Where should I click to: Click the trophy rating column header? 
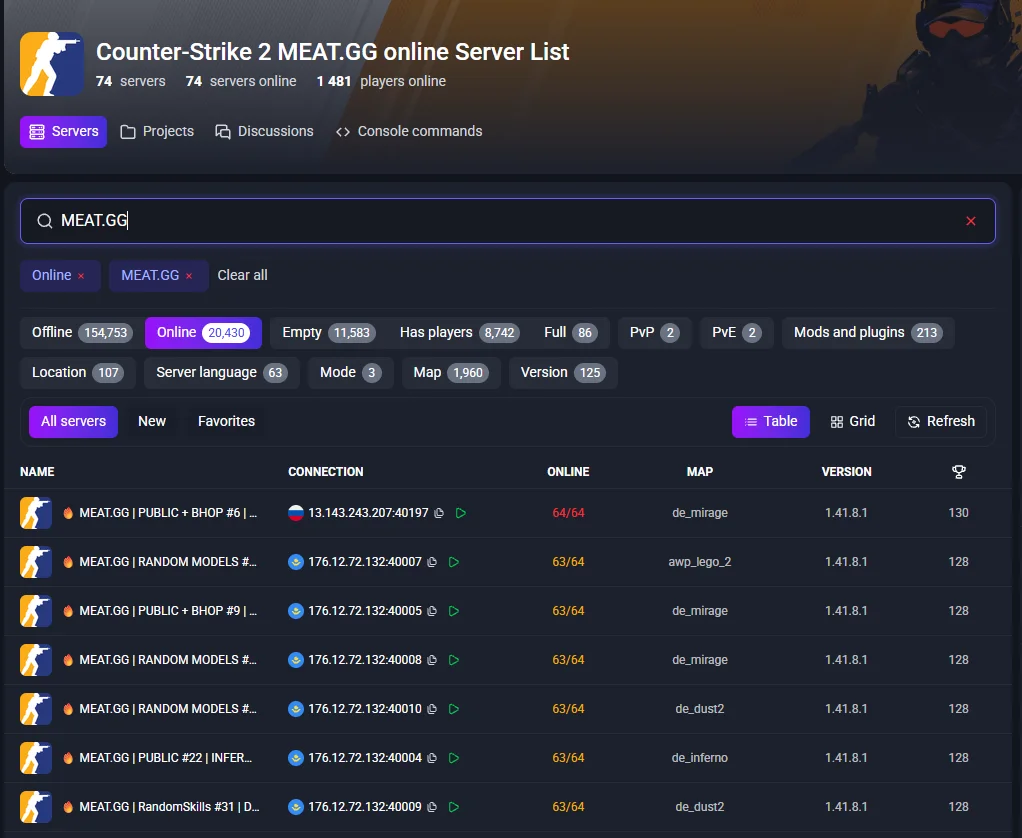coord(958,472)
